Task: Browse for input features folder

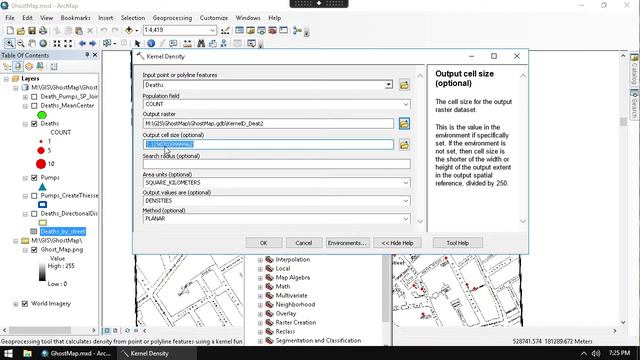Action: click(404, 85)
